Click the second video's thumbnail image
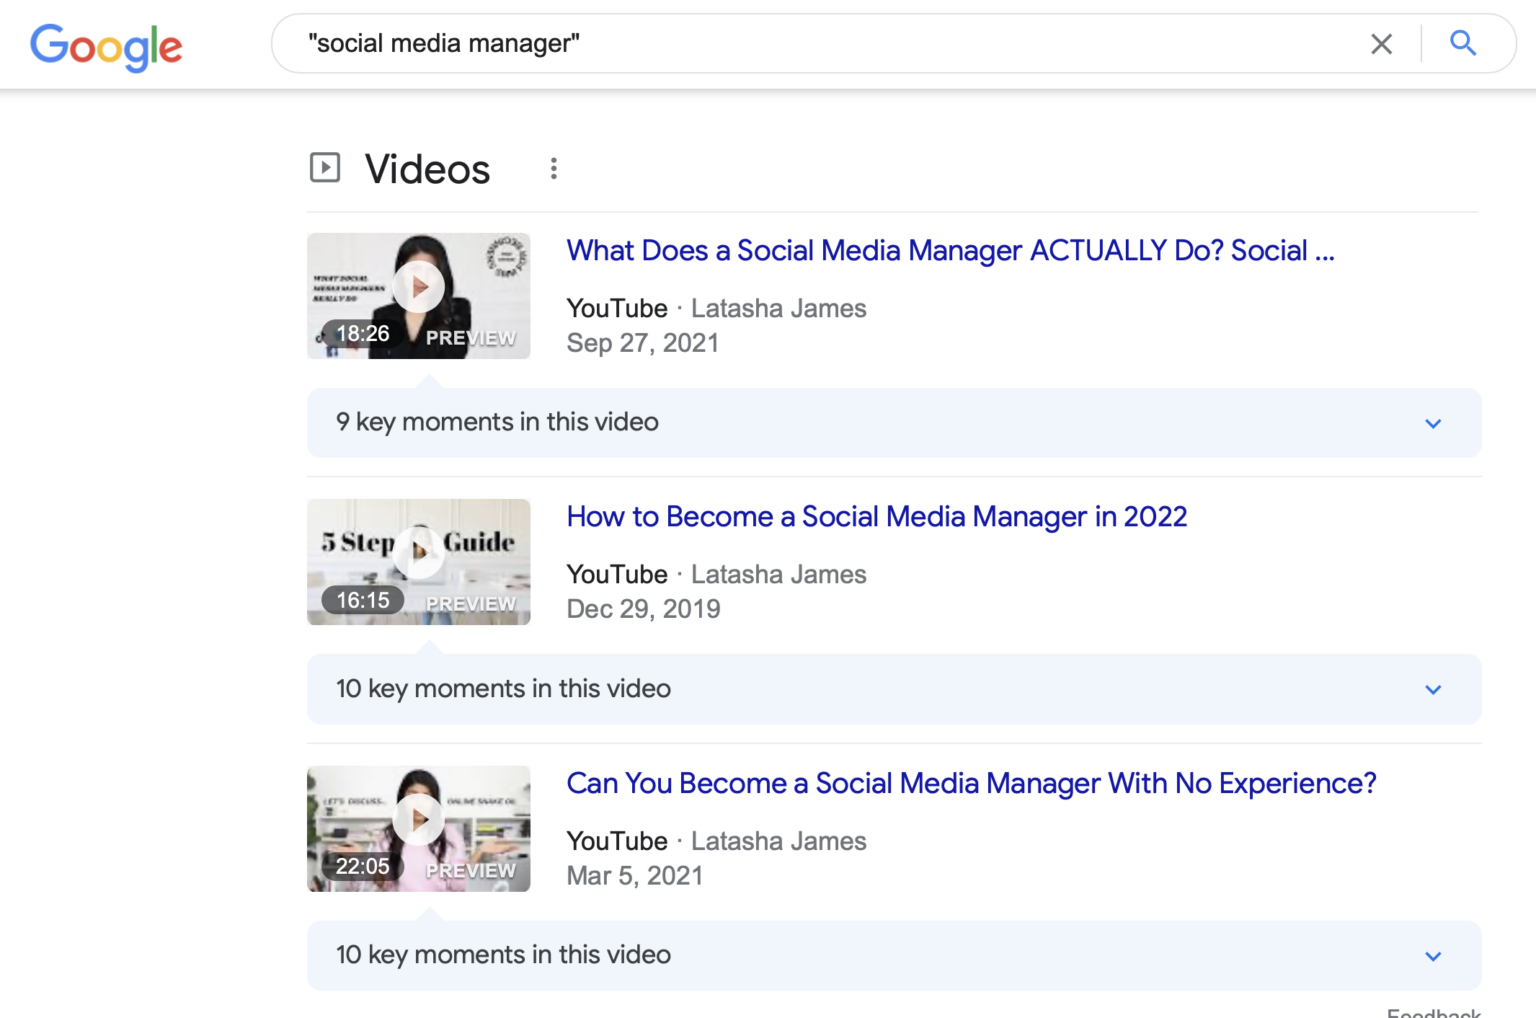Image resolution: width=1536 pixels, height=1018 pixels. click(418, 561)
